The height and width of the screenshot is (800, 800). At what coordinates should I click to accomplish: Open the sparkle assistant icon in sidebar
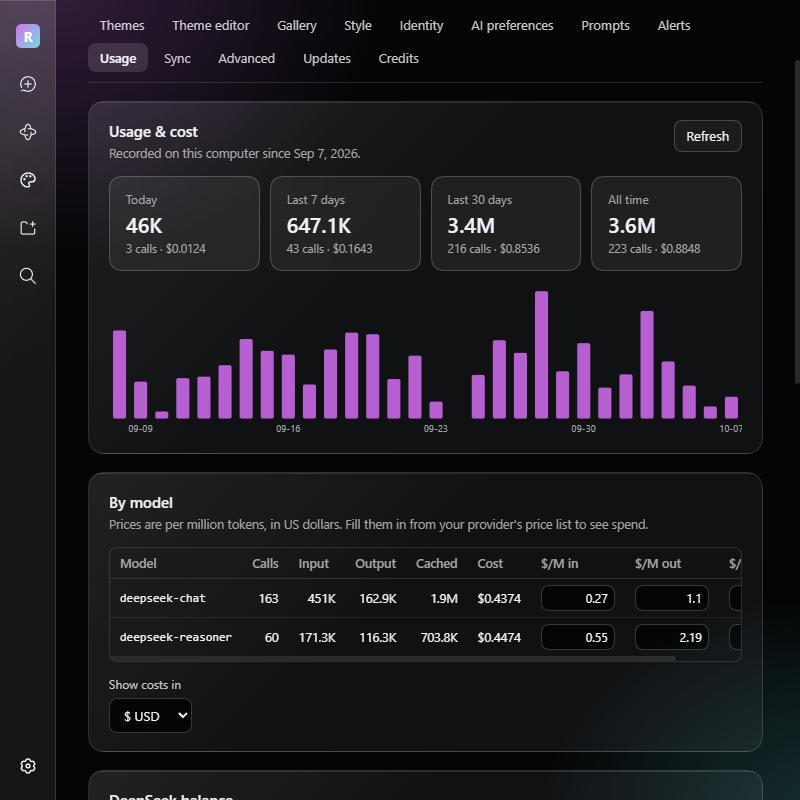pyautogui.click(x=28, y=132)
